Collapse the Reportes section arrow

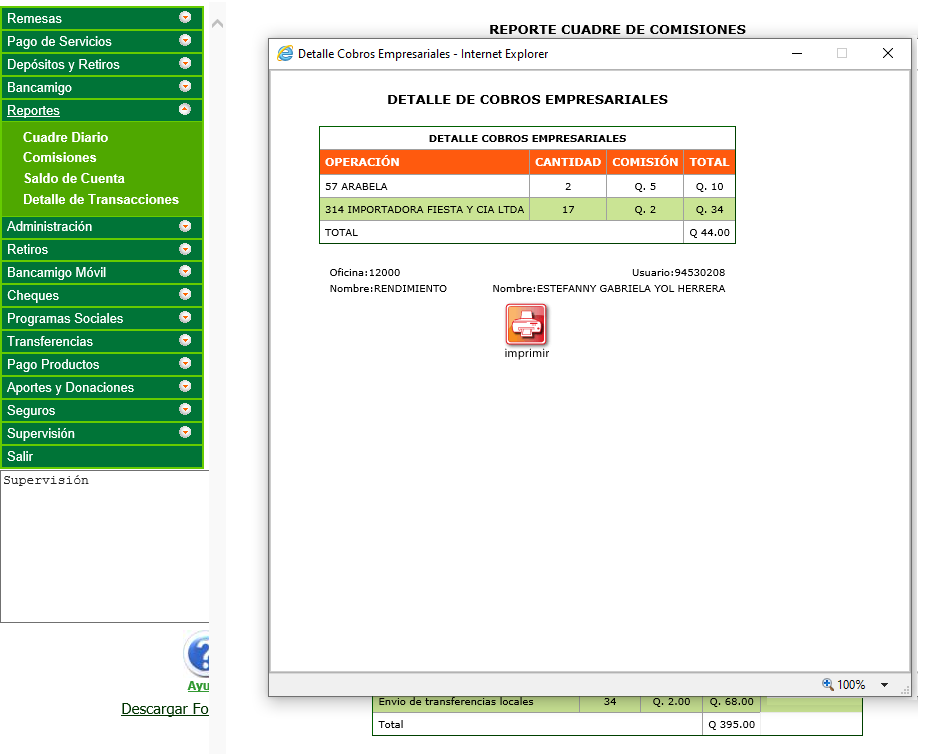tap(185, 110)
